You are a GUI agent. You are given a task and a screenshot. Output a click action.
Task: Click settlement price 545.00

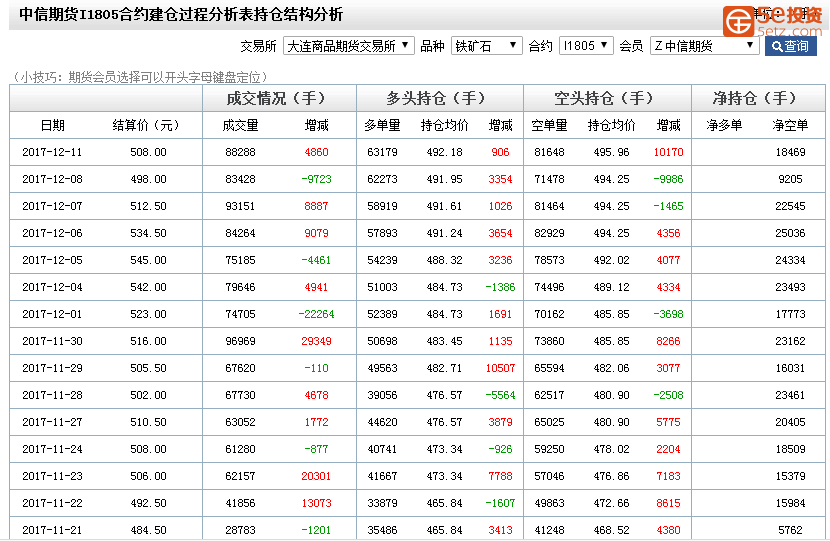pyautogui.click(x=148, y=260)
